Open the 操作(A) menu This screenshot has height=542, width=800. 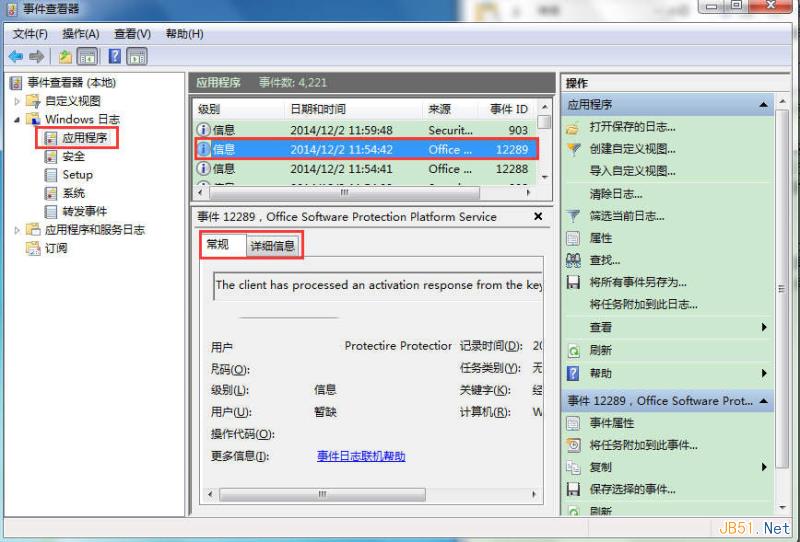[x=81, y=34]
